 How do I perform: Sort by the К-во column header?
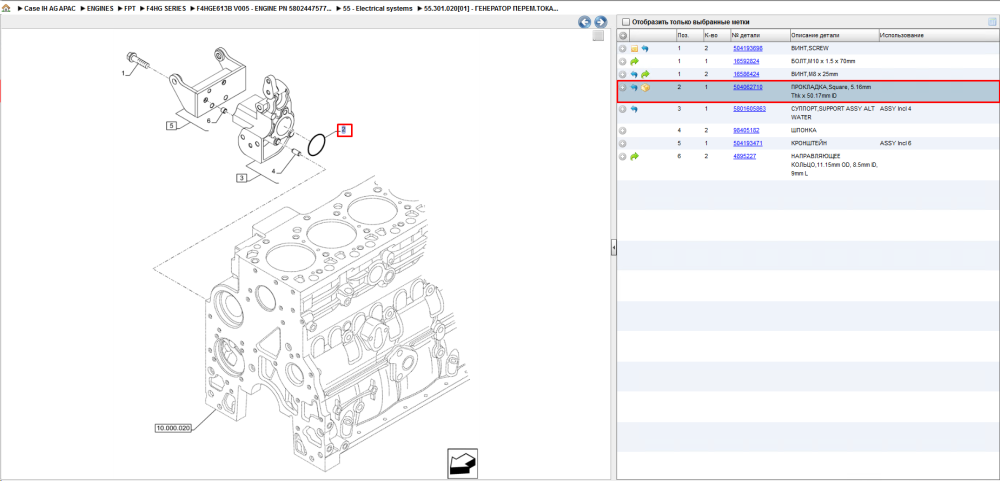click(x=716, y=36)
